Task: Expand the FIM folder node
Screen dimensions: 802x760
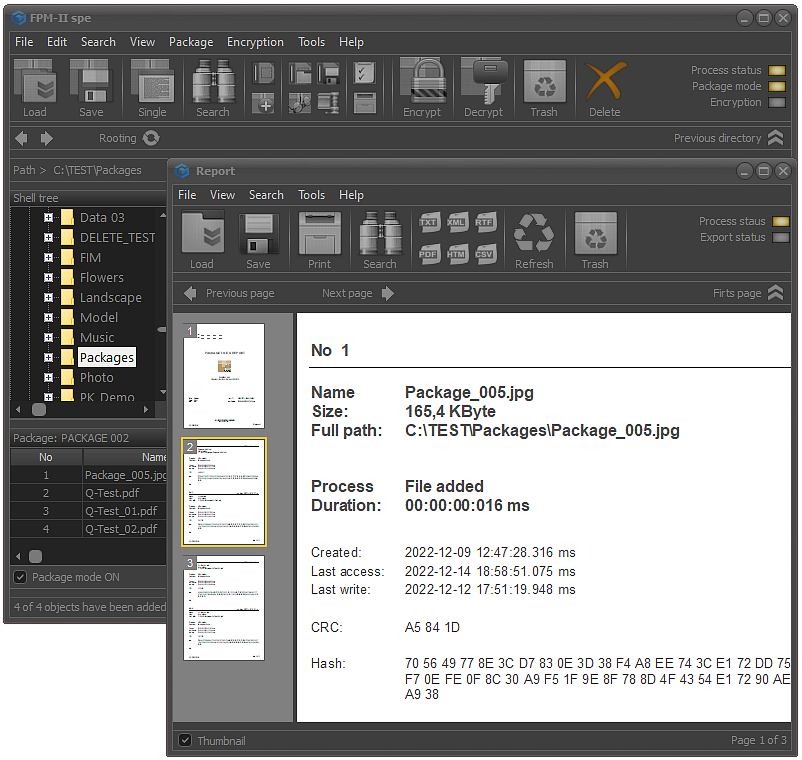Action: tap(48, 258)
